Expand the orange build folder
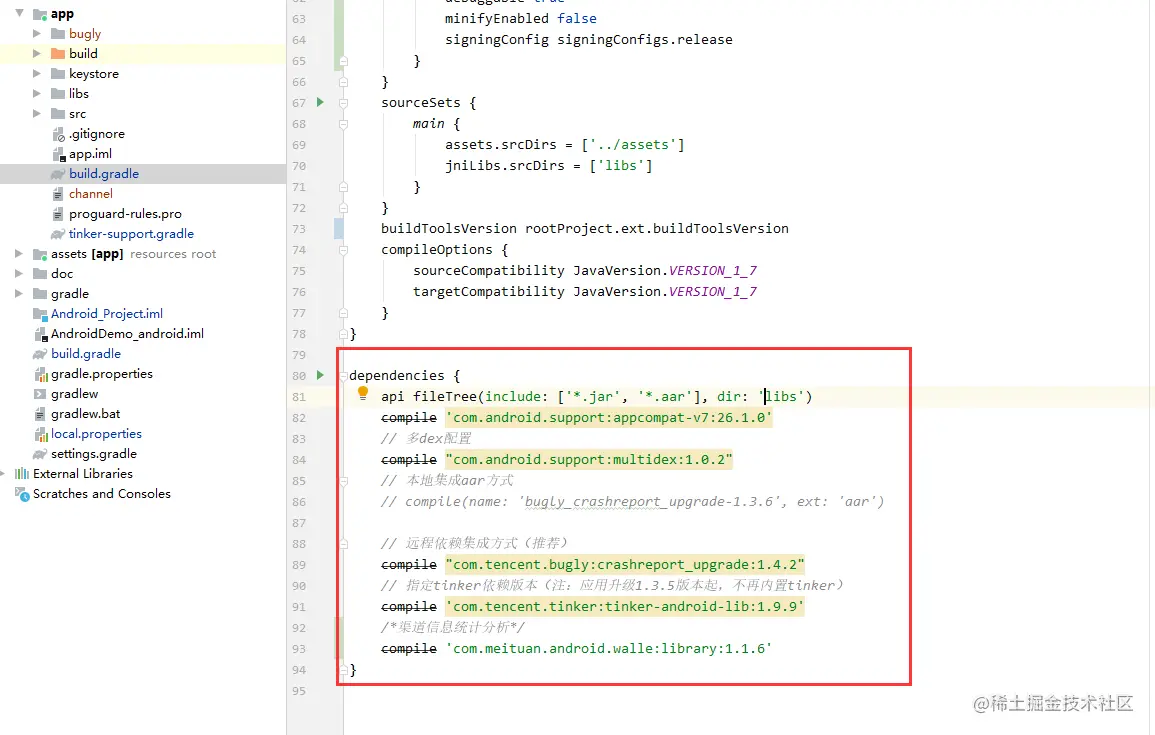 37,53
